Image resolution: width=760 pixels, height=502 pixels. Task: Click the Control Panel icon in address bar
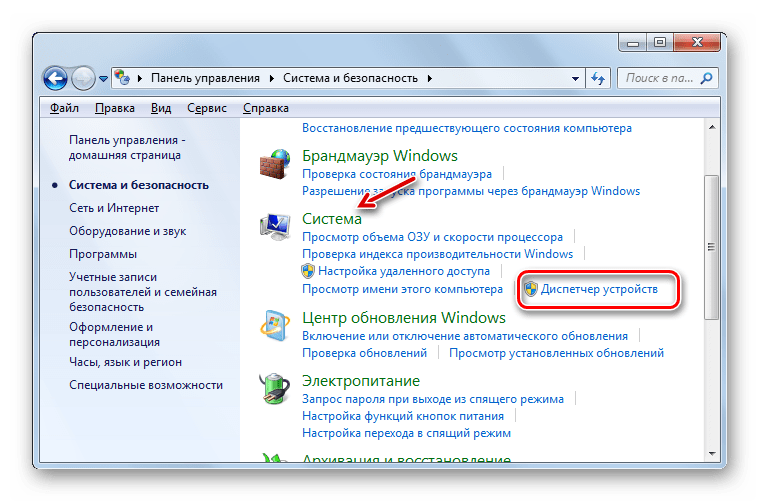pos(122,78)
